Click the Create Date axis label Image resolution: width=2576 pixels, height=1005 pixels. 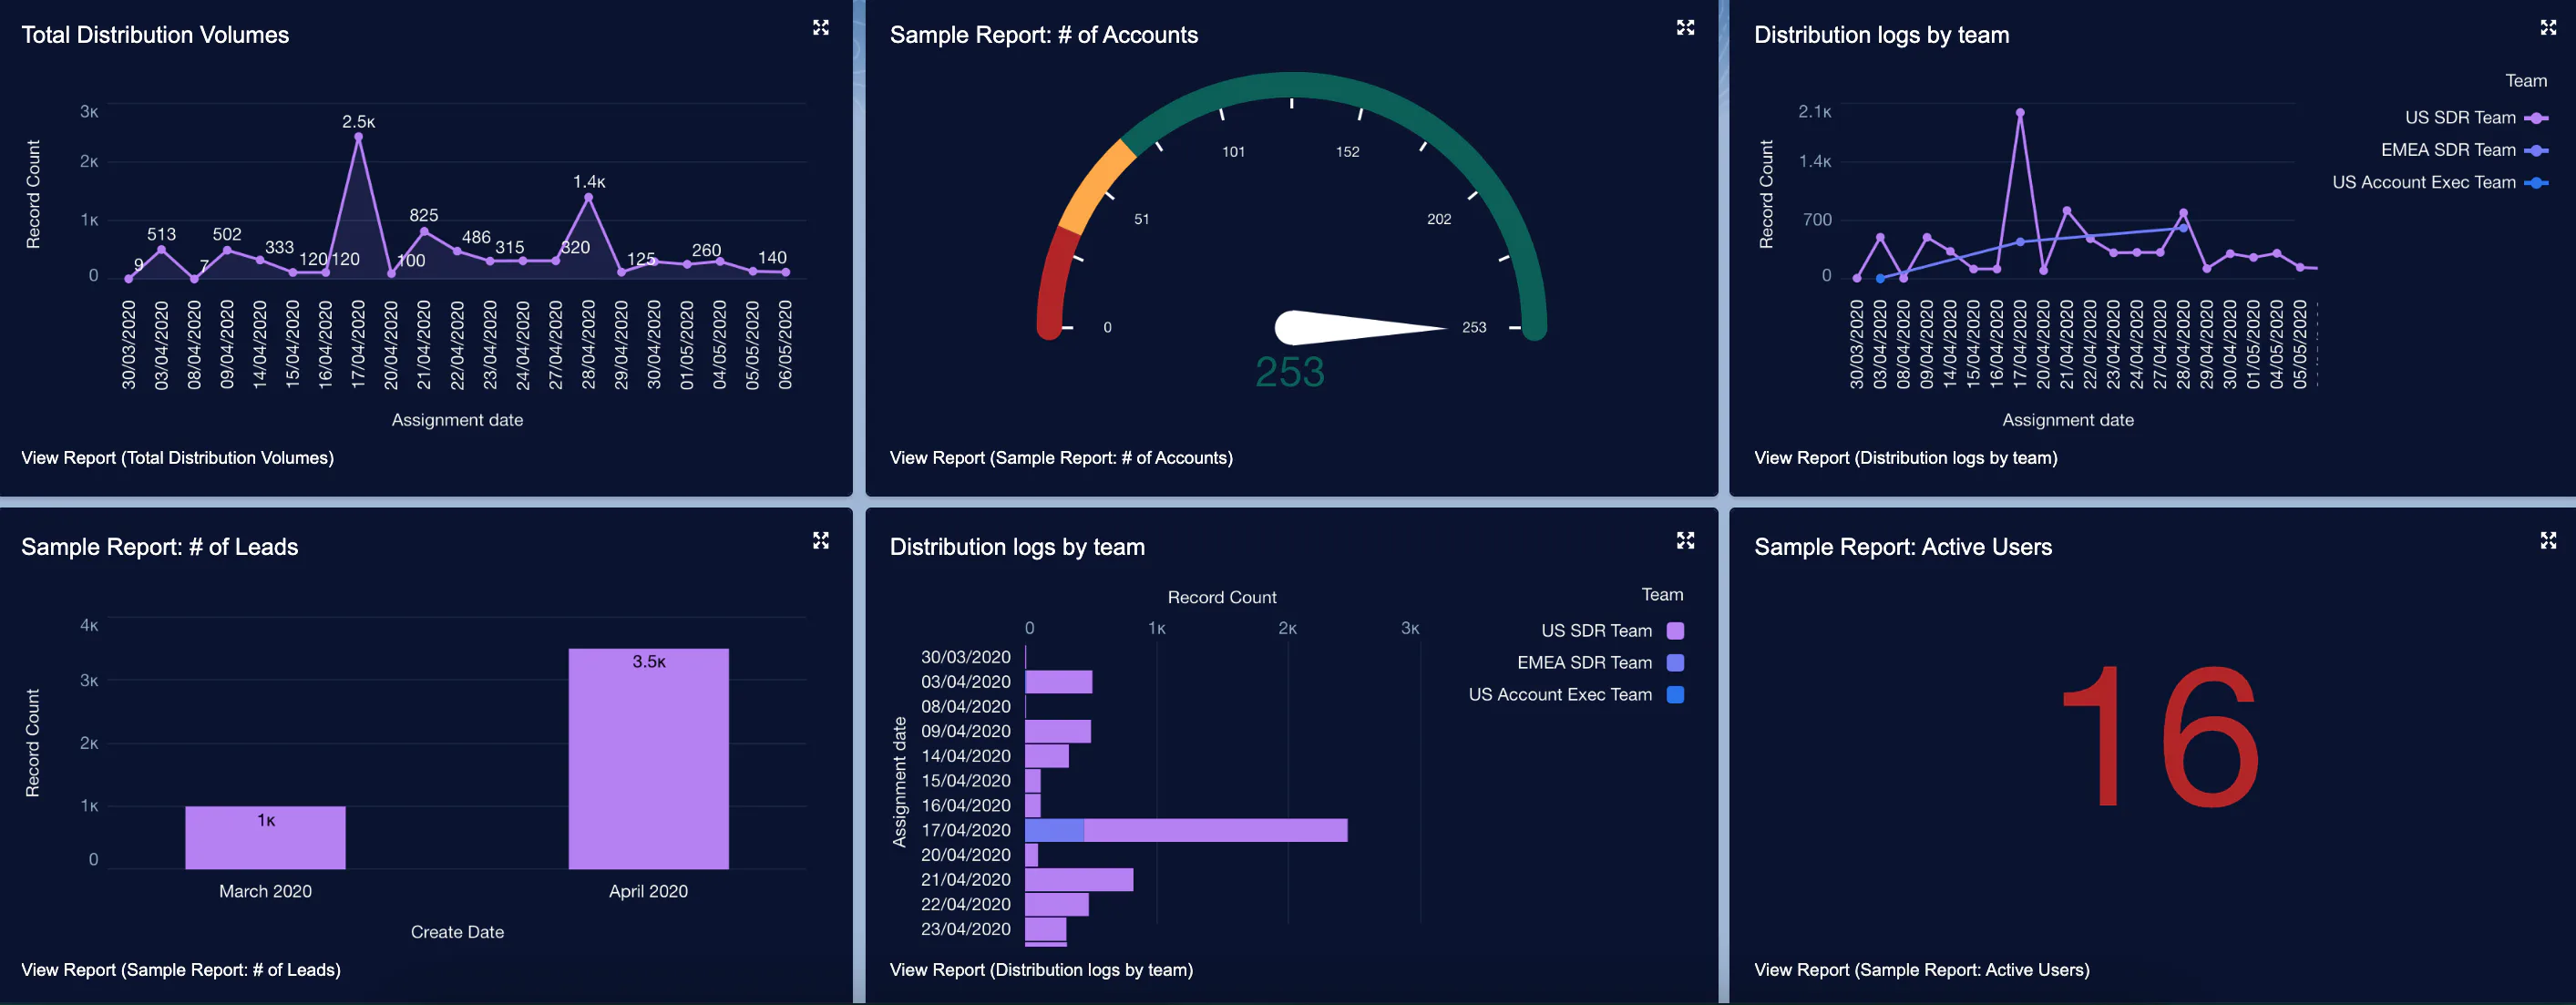click(x=457, y=932)
